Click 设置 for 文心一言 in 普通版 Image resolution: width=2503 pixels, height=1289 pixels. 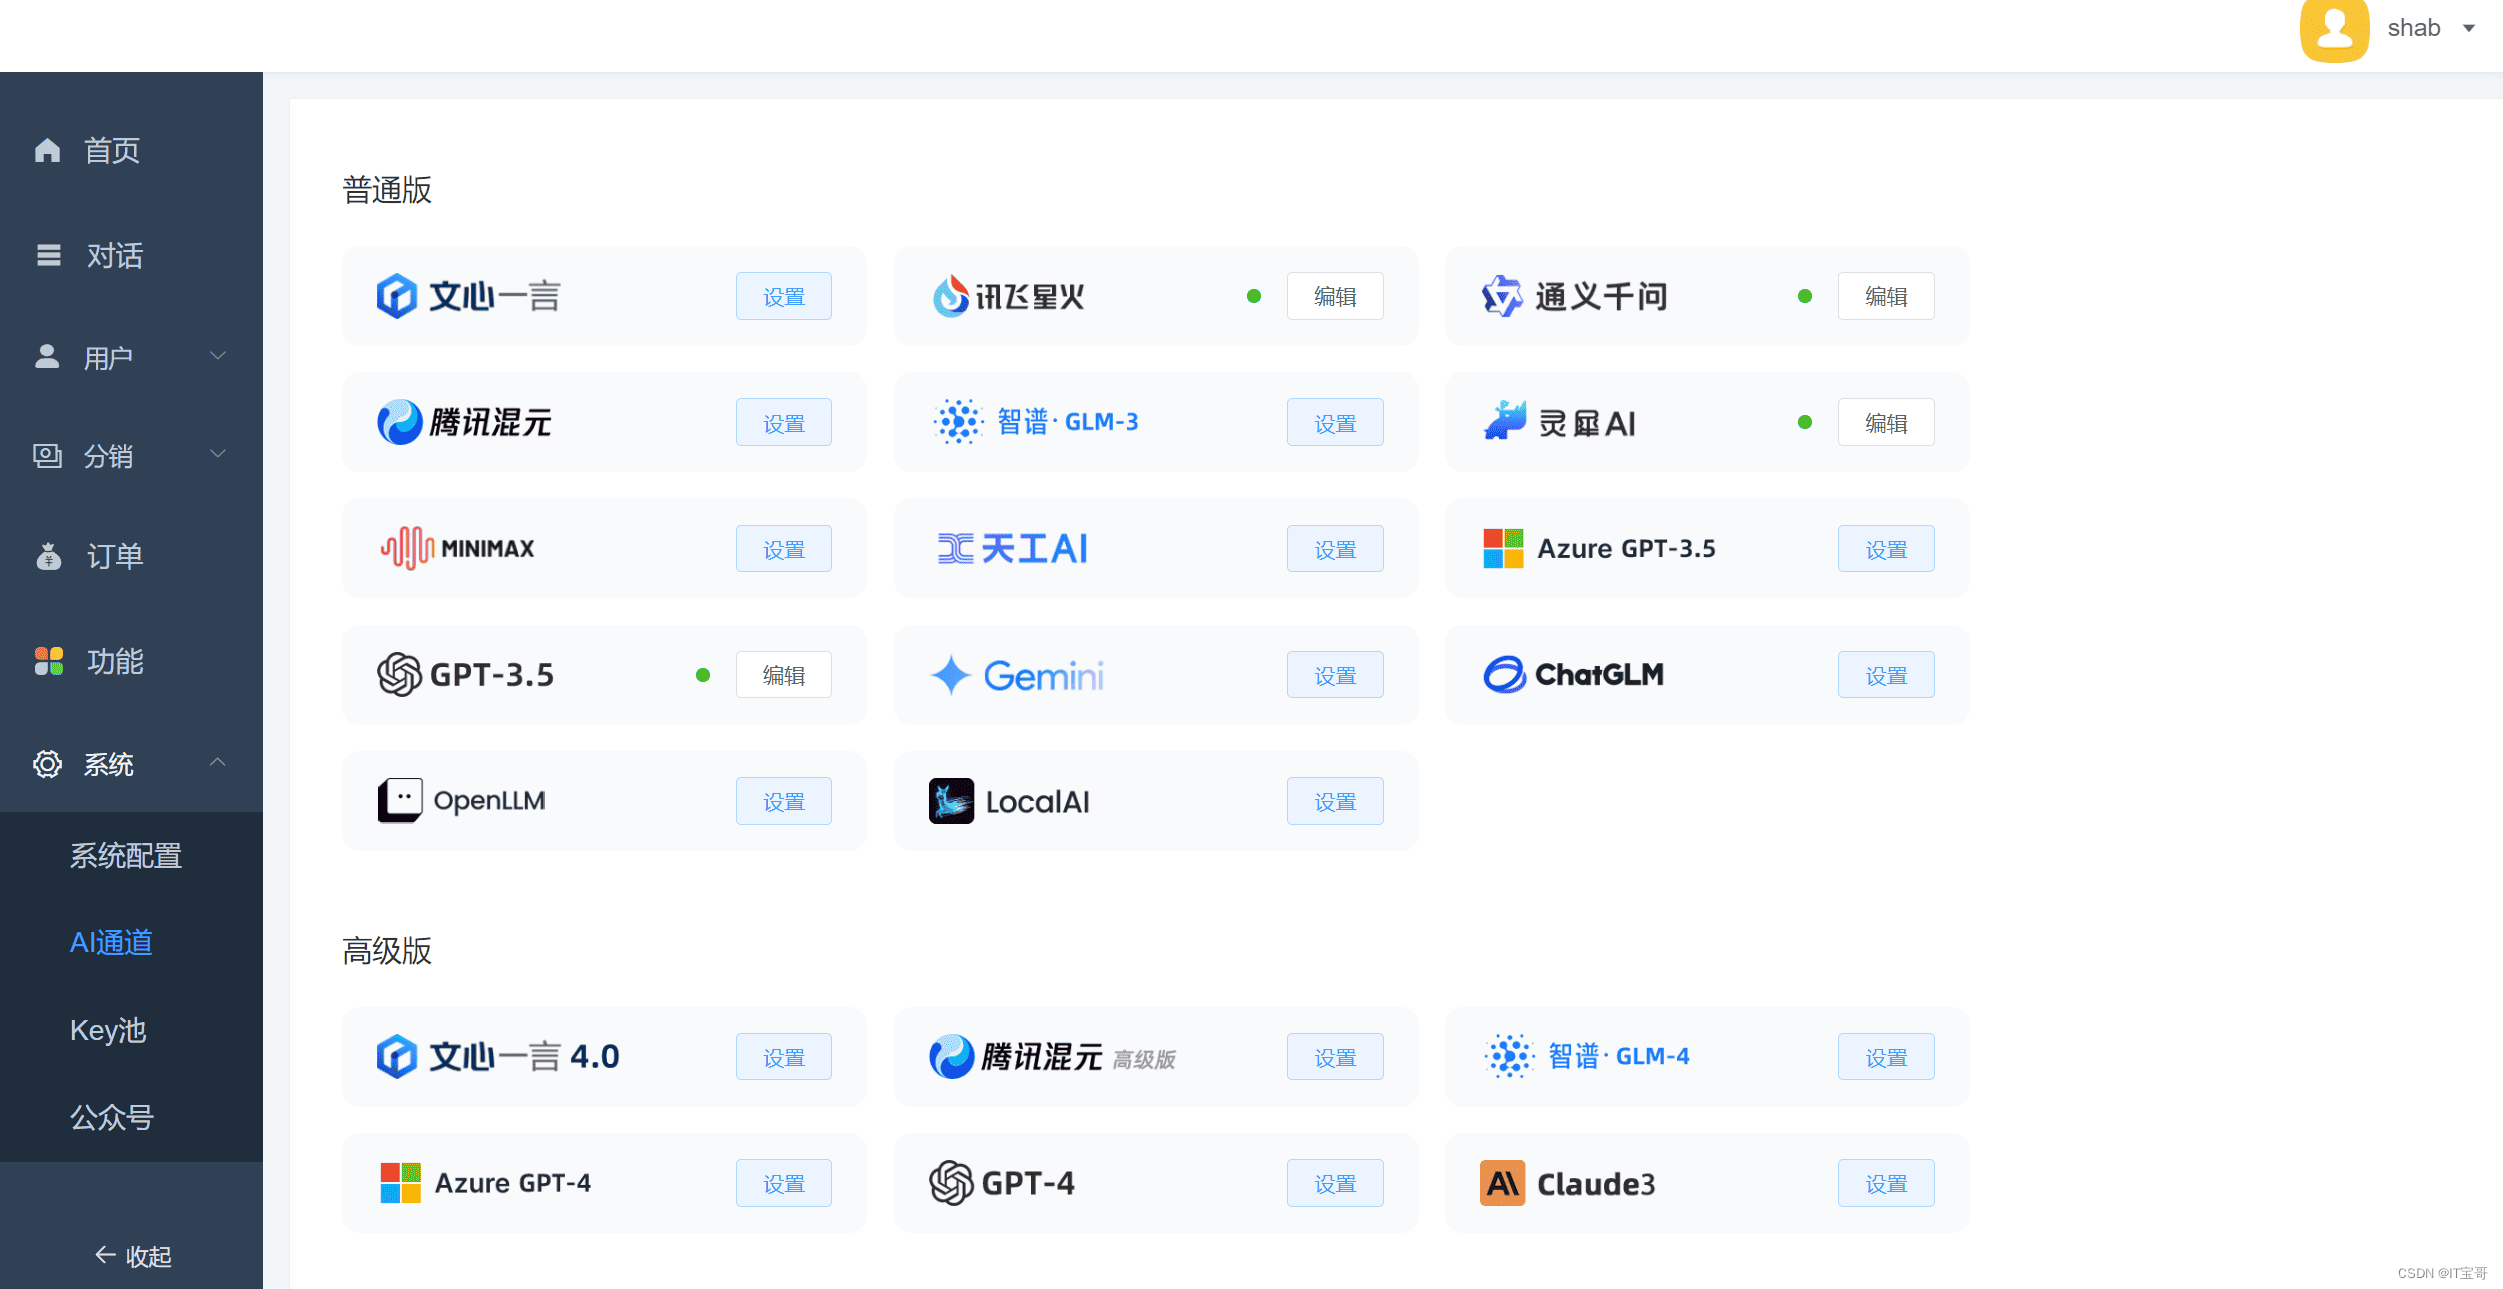784,296
